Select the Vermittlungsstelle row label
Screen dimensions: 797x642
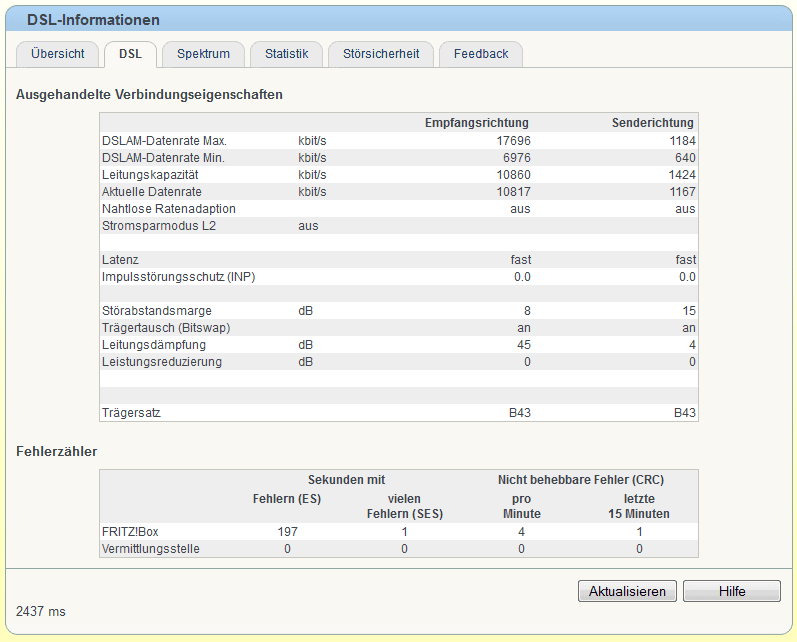point(150,549)
